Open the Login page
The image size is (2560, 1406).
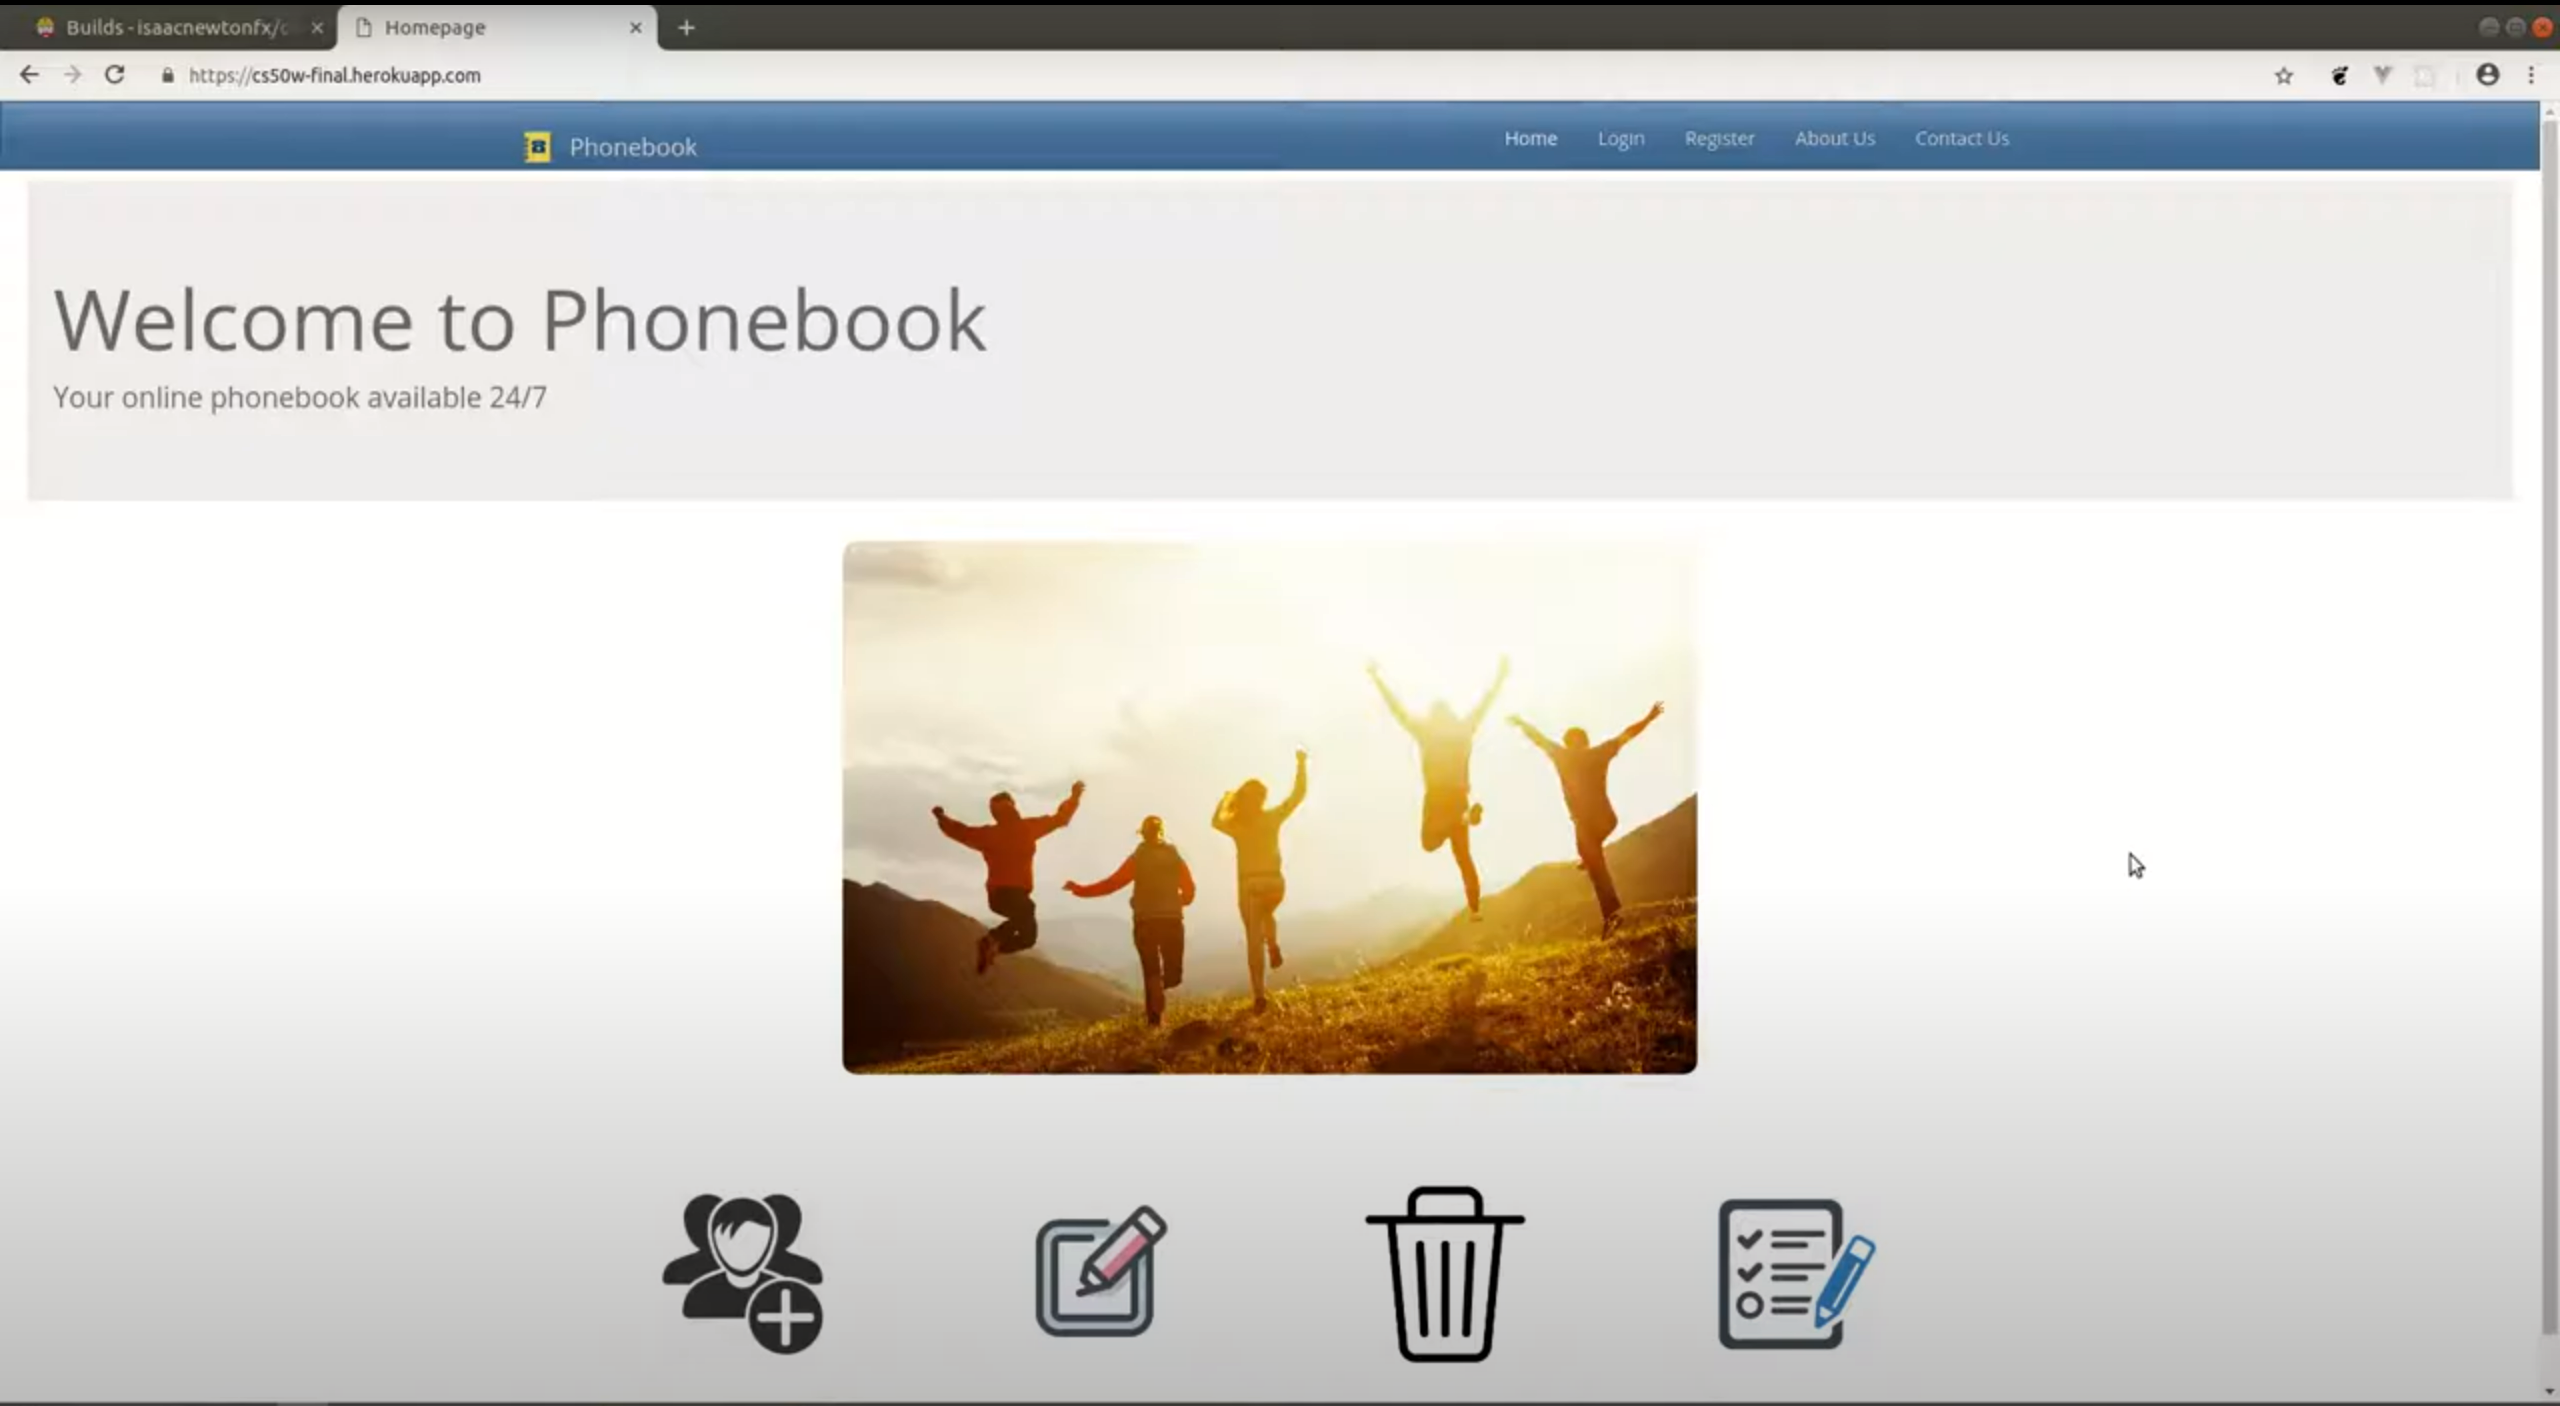(1620, 138)
